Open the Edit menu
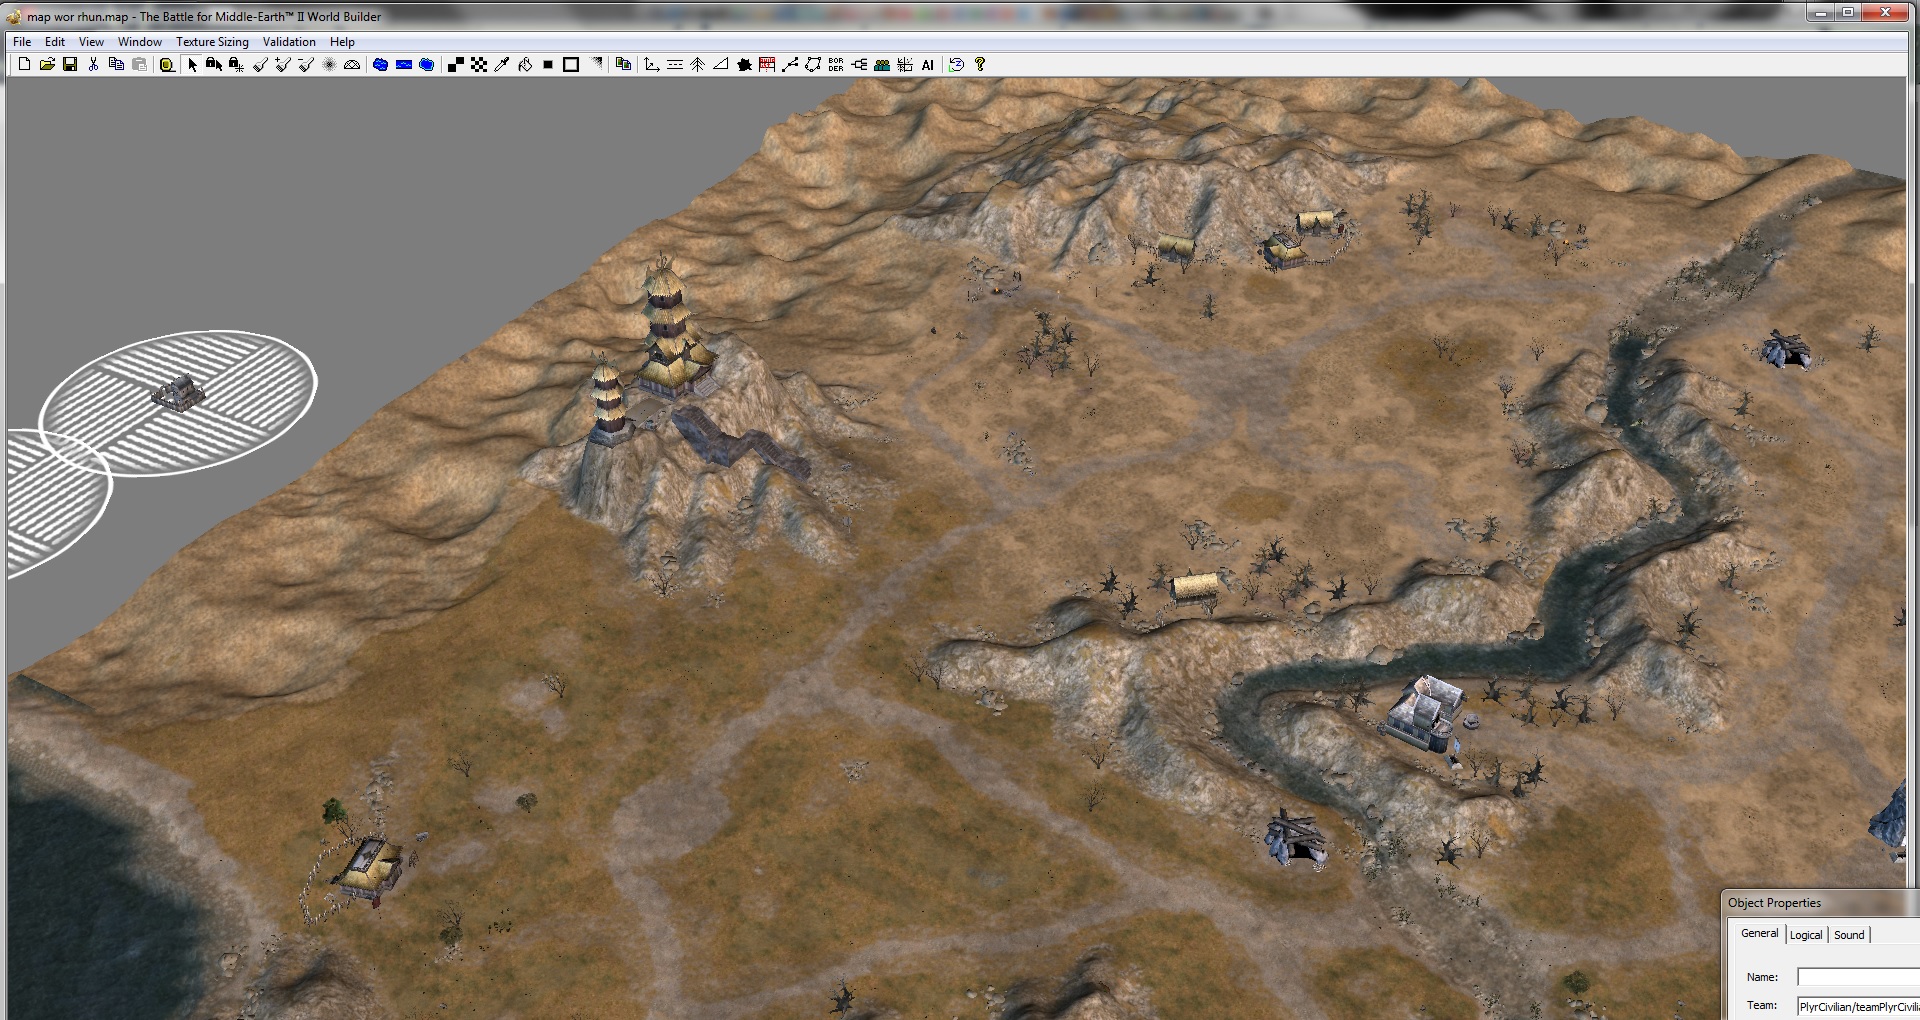Viewport: 1920px width, 1020px height. coord(55,42)
